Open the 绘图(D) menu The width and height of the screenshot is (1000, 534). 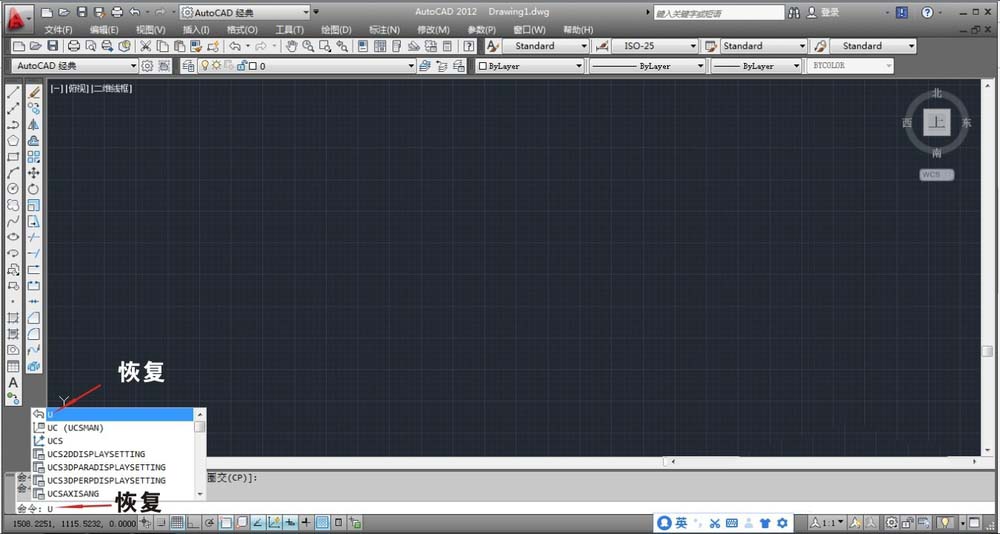click(x=336, y=30)
